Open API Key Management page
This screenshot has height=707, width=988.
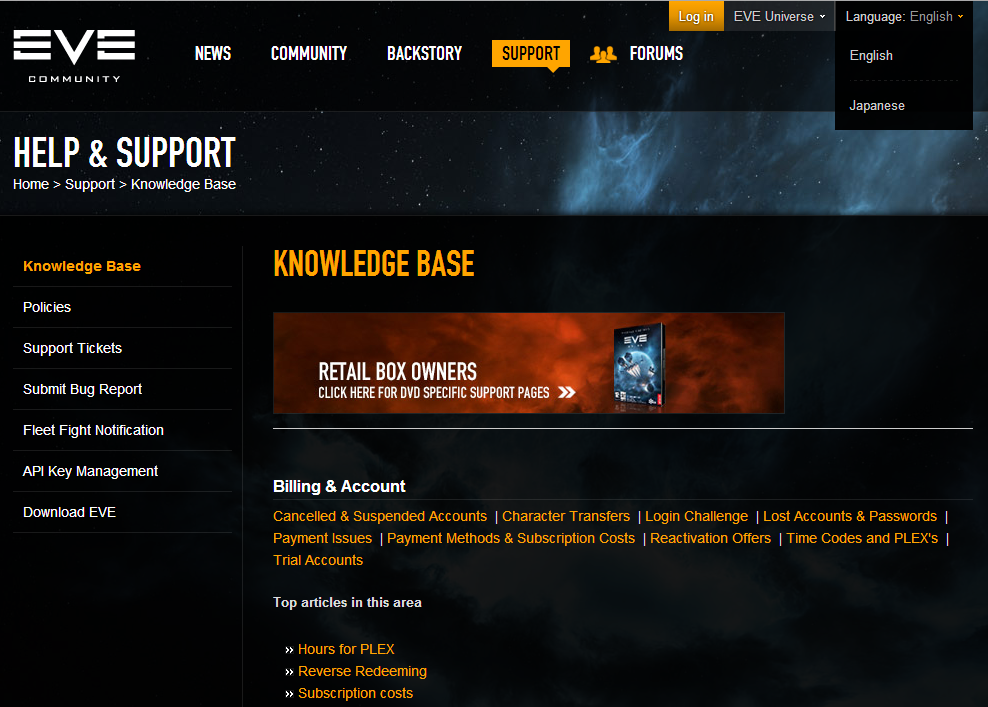(x=90, y=471)
